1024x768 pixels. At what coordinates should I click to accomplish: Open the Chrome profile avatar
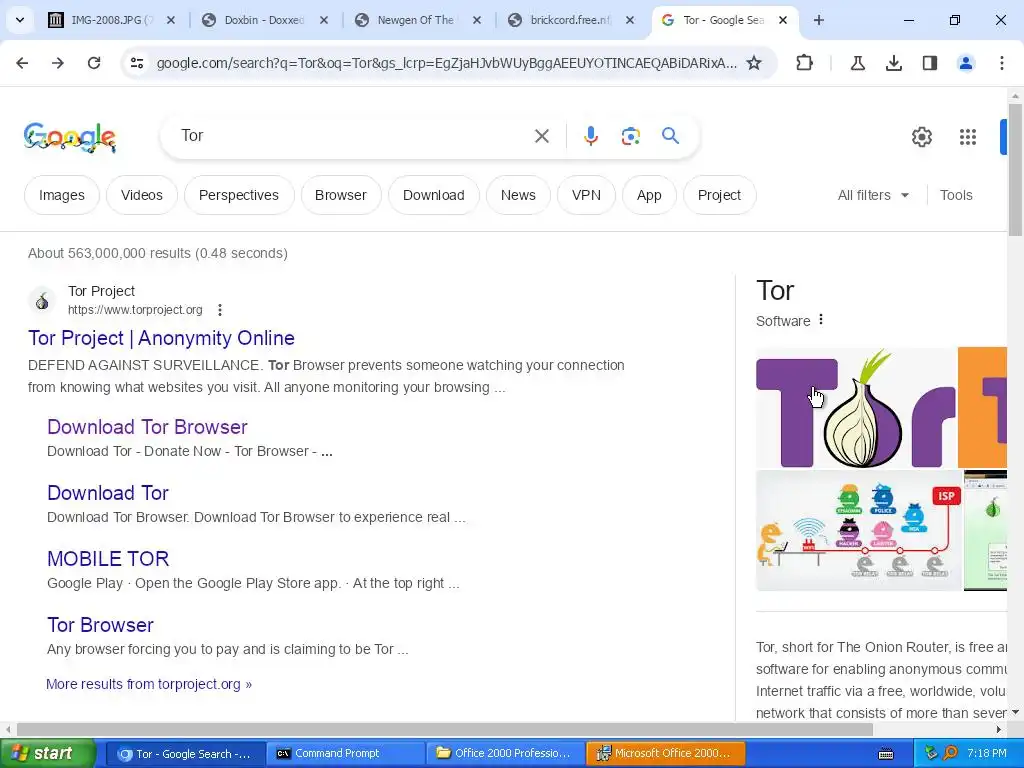click(x=965, y=63)
